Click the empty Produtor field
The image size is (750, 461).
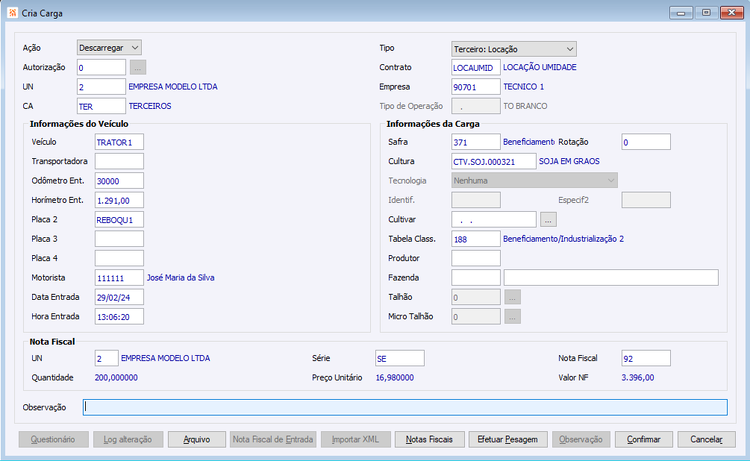[476, 258]
